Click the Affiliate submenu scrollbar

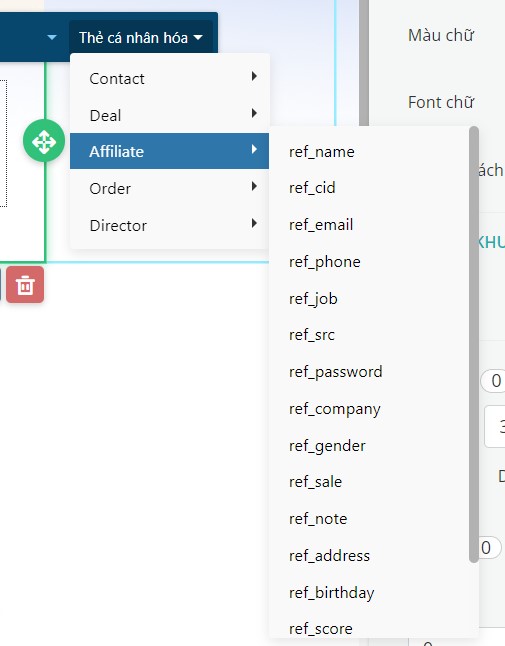coord(474,344)
